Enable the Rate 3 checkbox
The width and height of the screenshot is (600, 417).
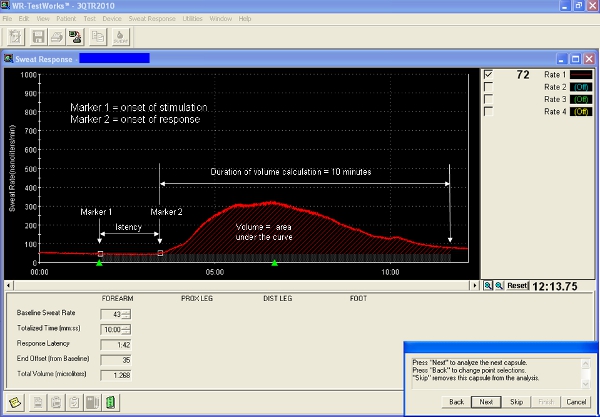488,99
